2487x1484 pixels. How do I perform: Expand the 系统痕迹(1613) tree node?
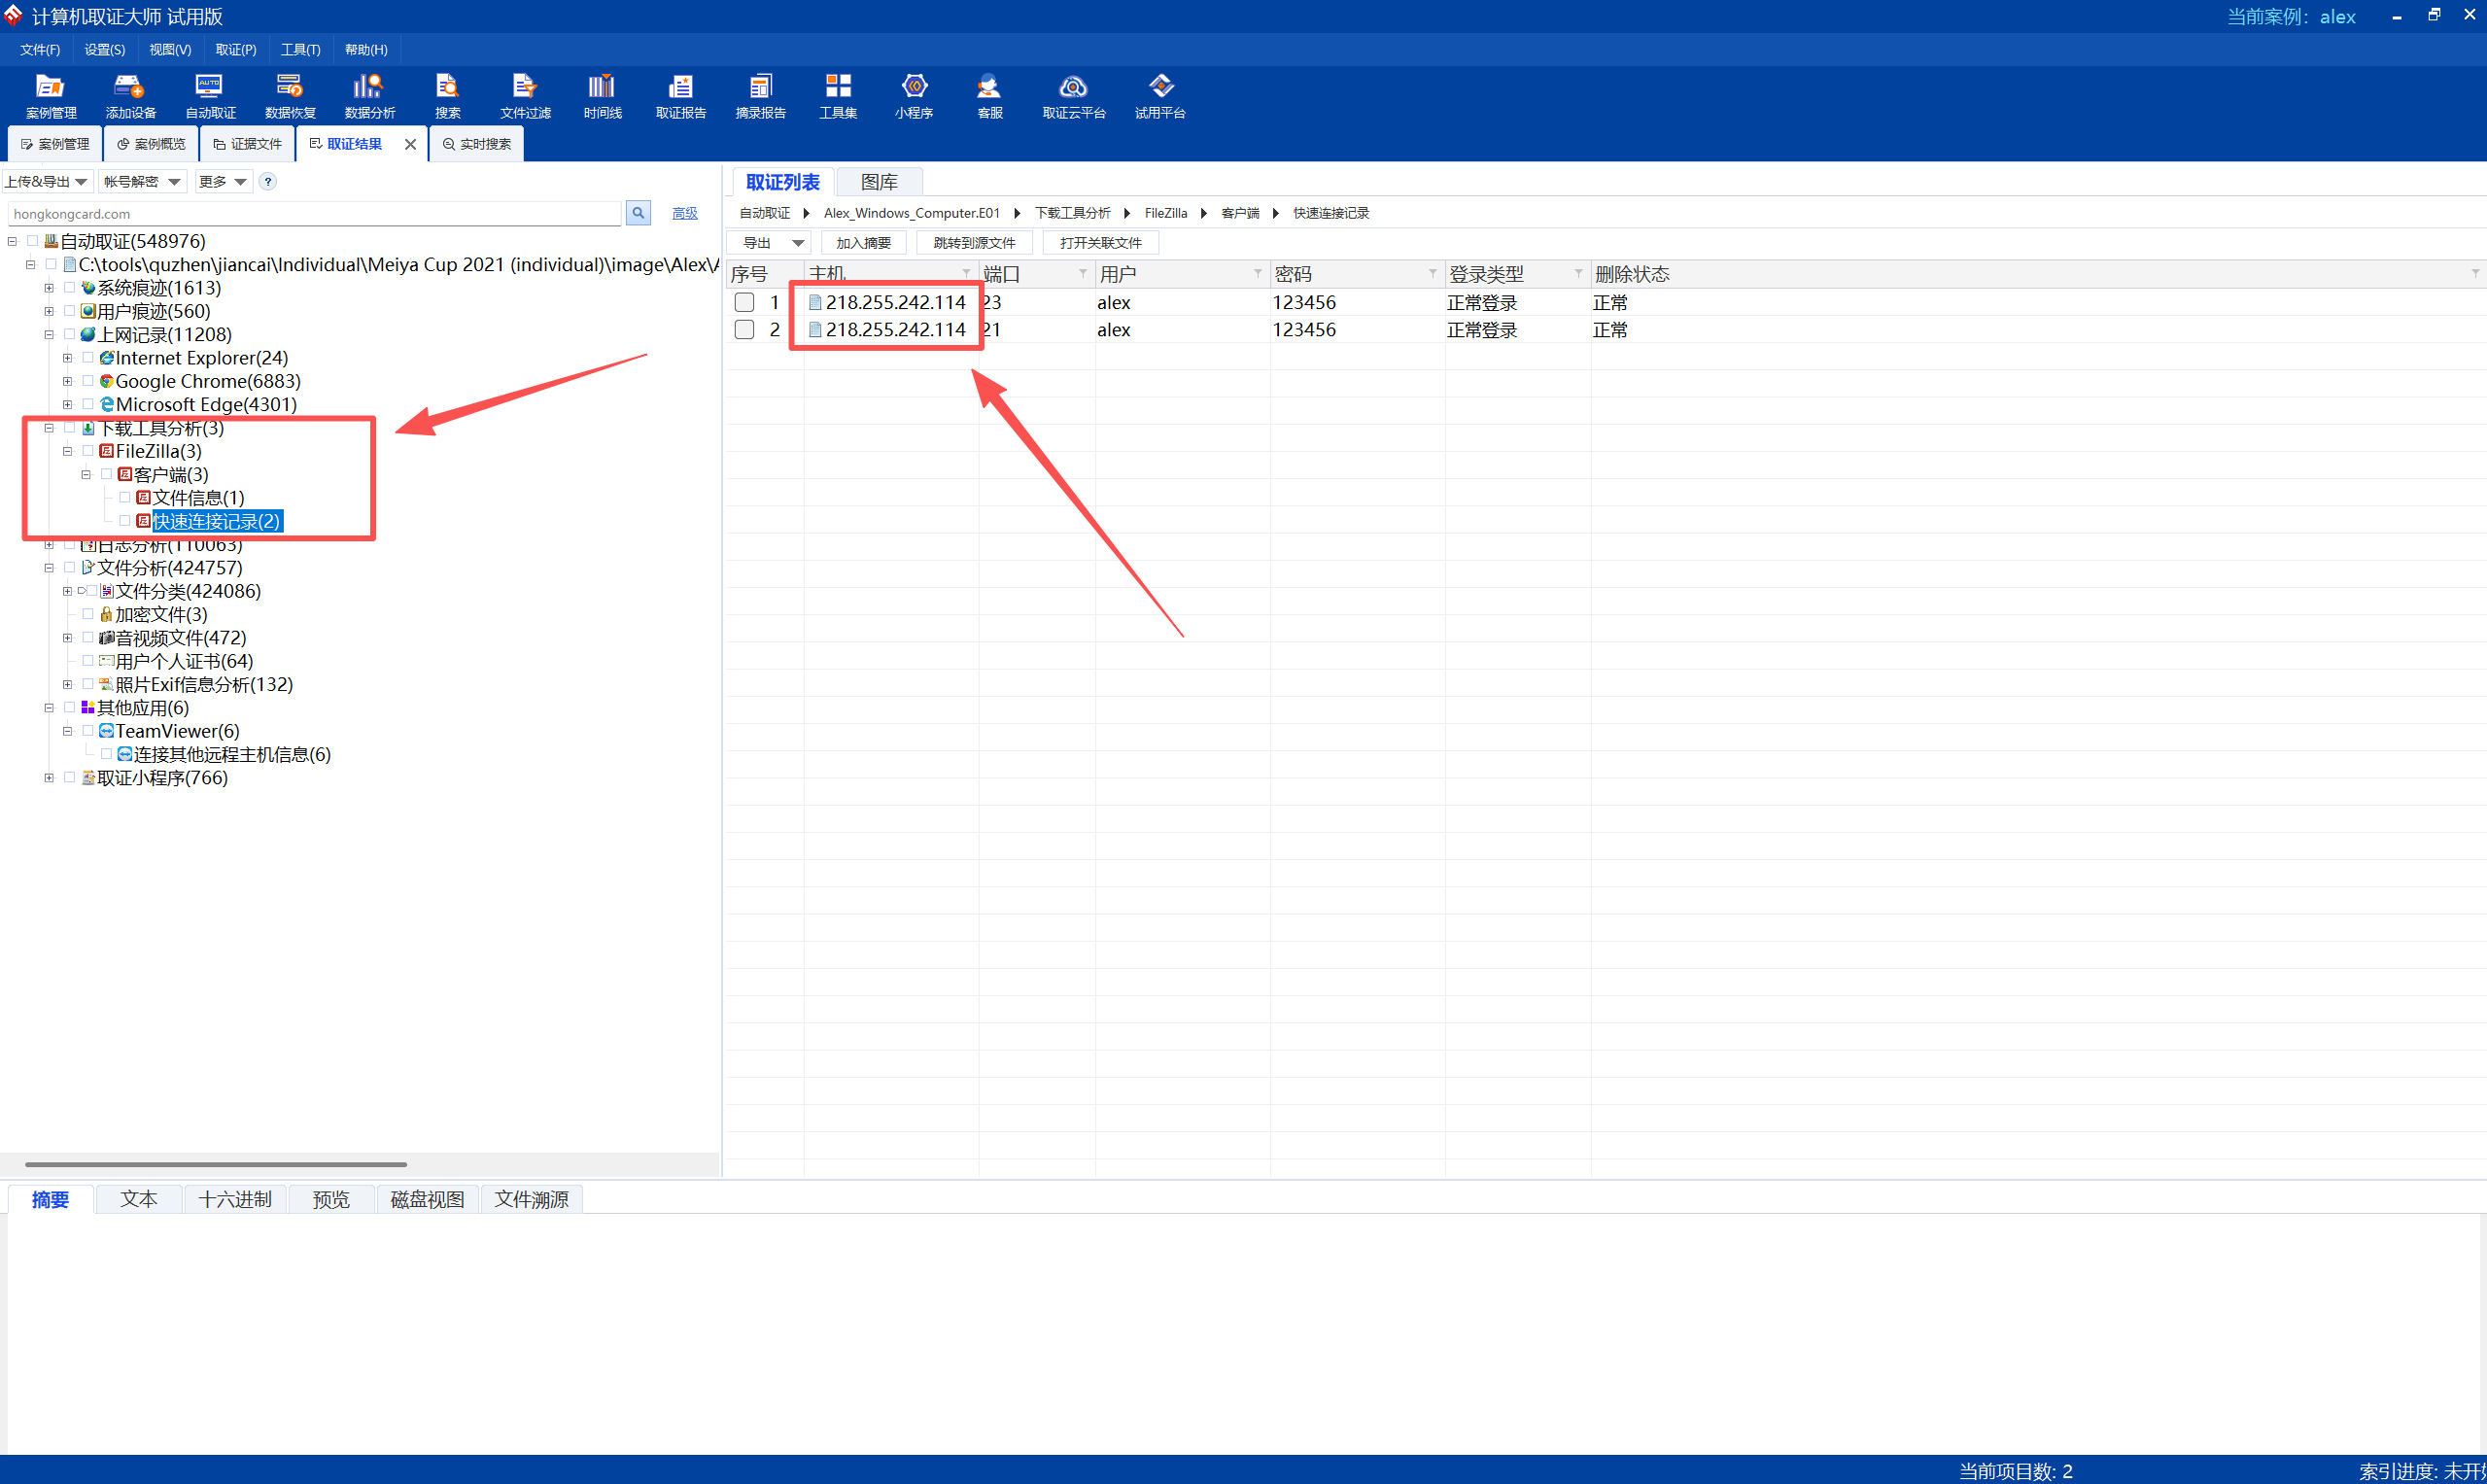coord(49,288)
